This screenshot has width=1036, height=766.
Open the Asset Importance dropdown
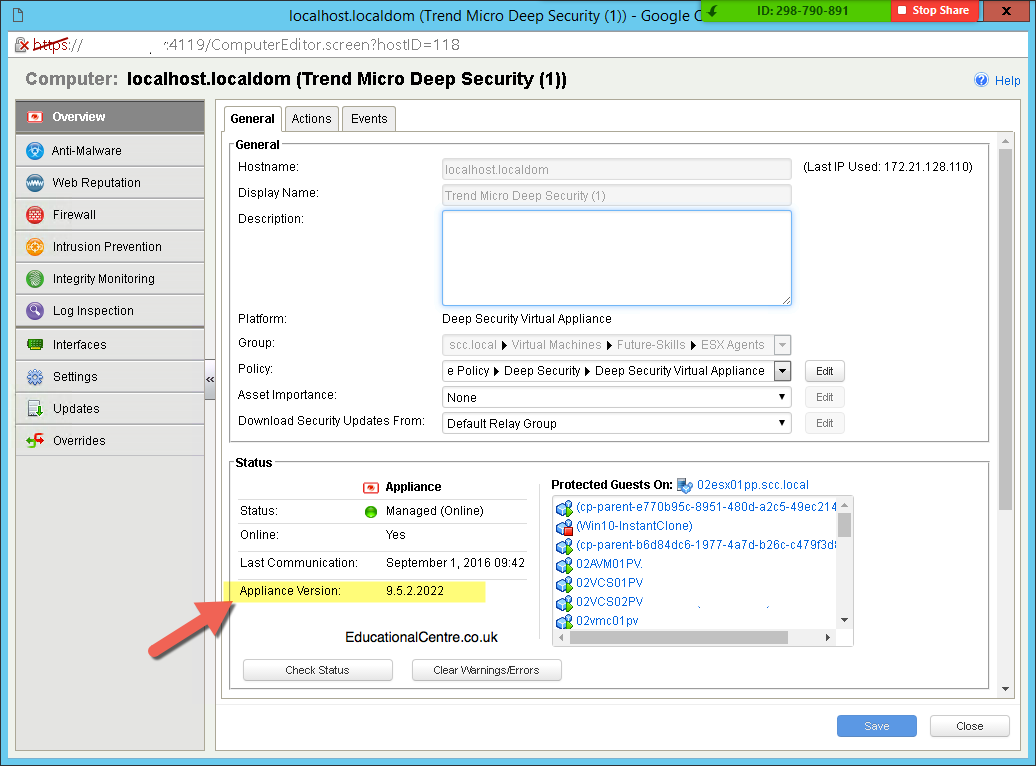[616, 397]
